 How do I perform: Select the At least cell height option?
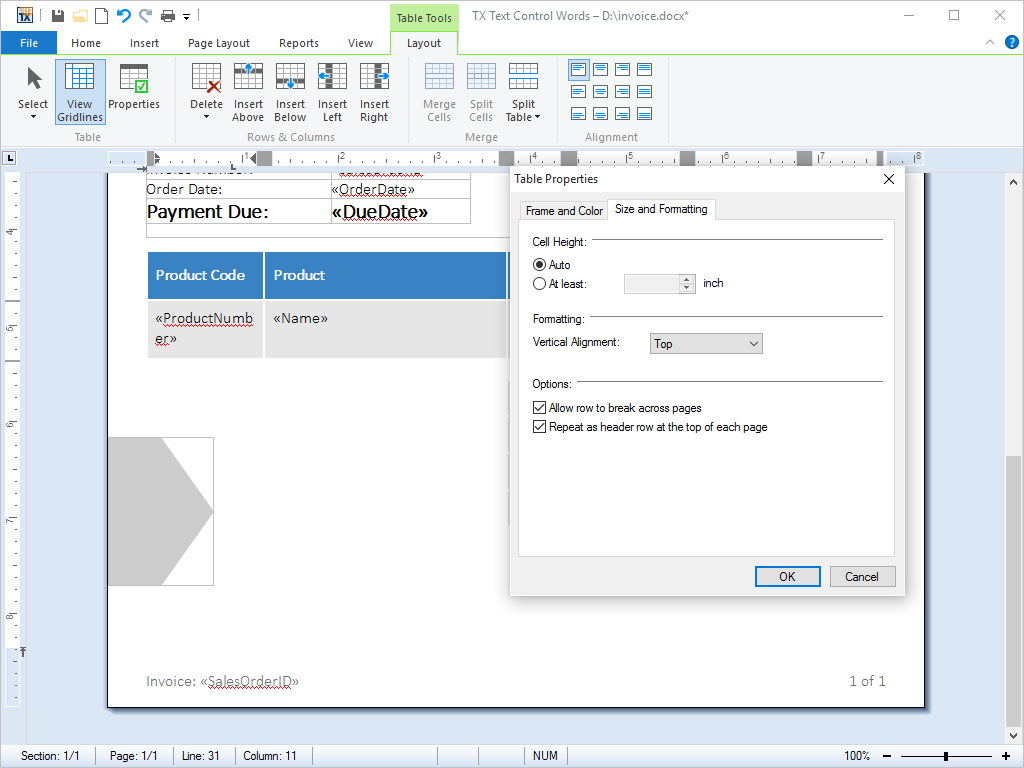click(540, 284)
